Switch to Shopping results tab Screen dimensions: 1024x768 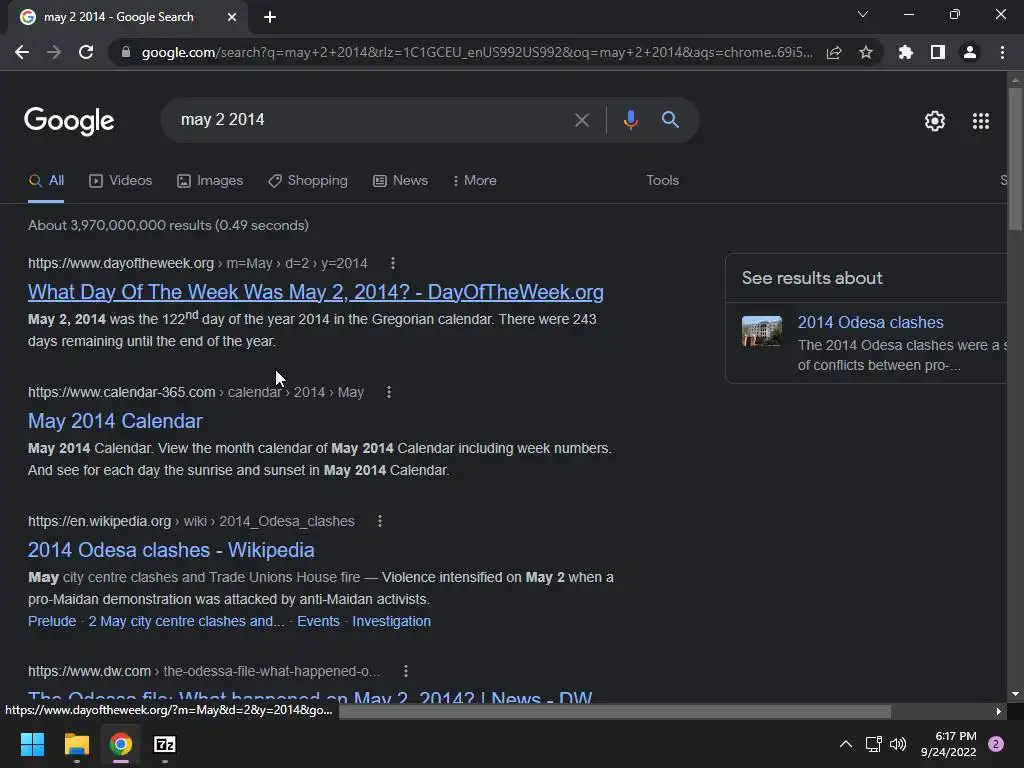click(x=308, y=181)
